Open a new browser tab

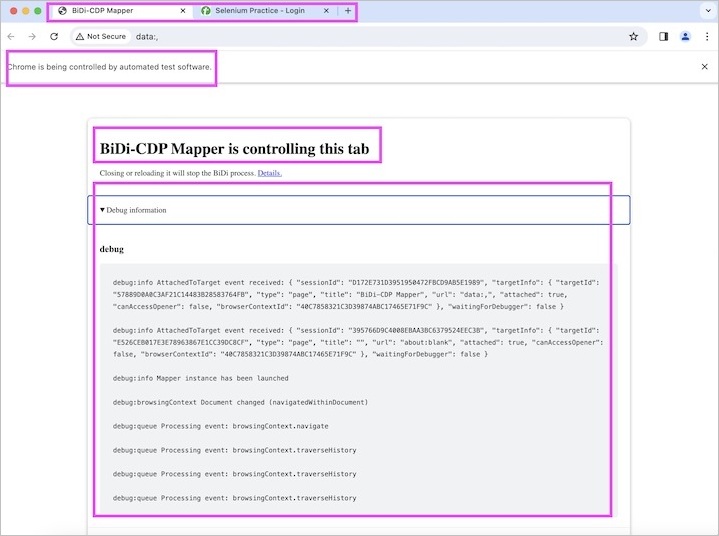click(348, 11)
